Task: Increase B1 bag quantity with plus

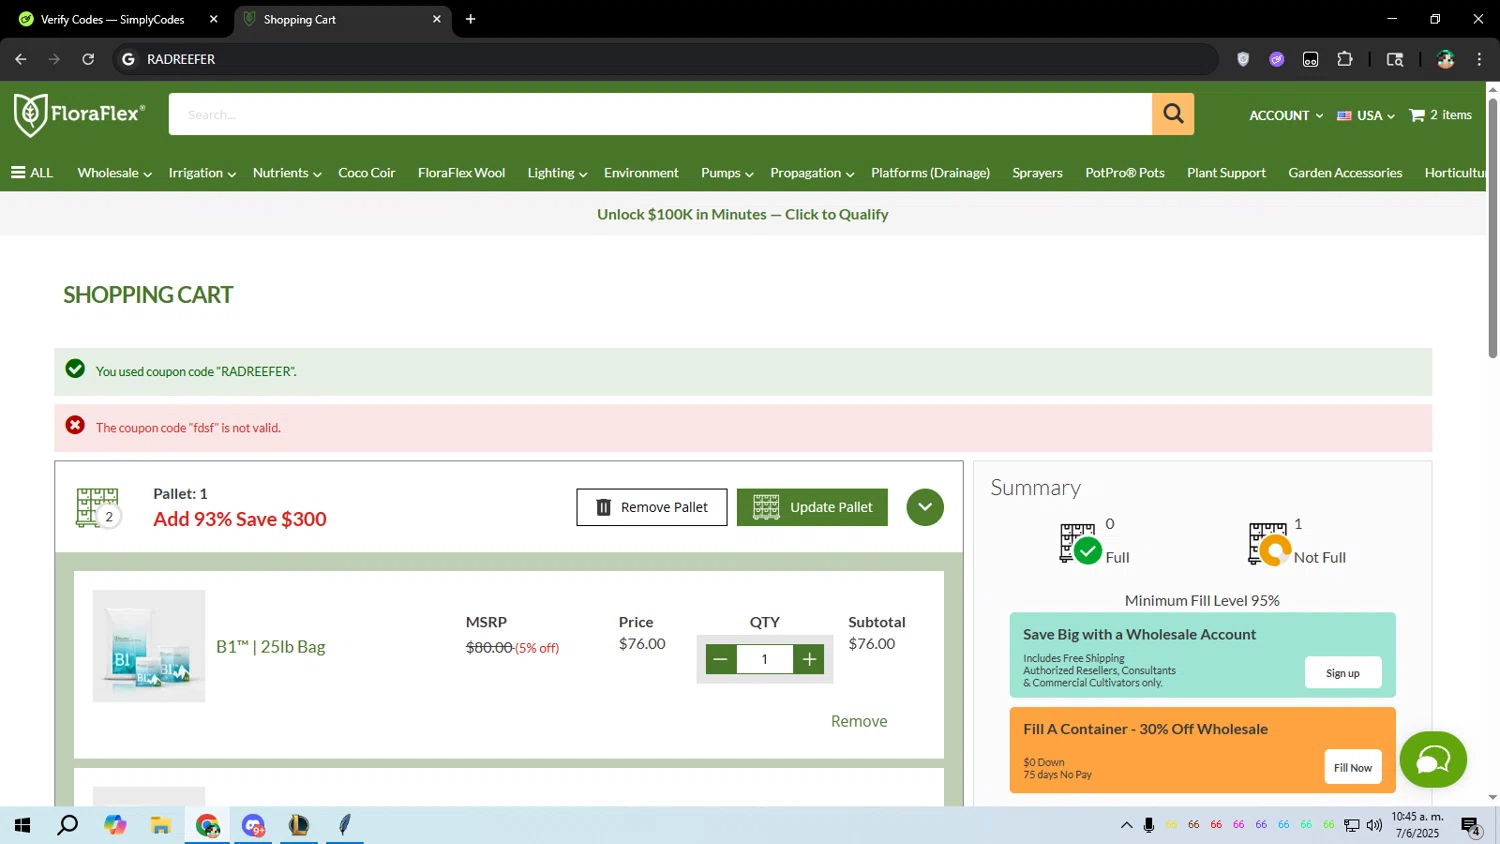Action: (809, 659)
